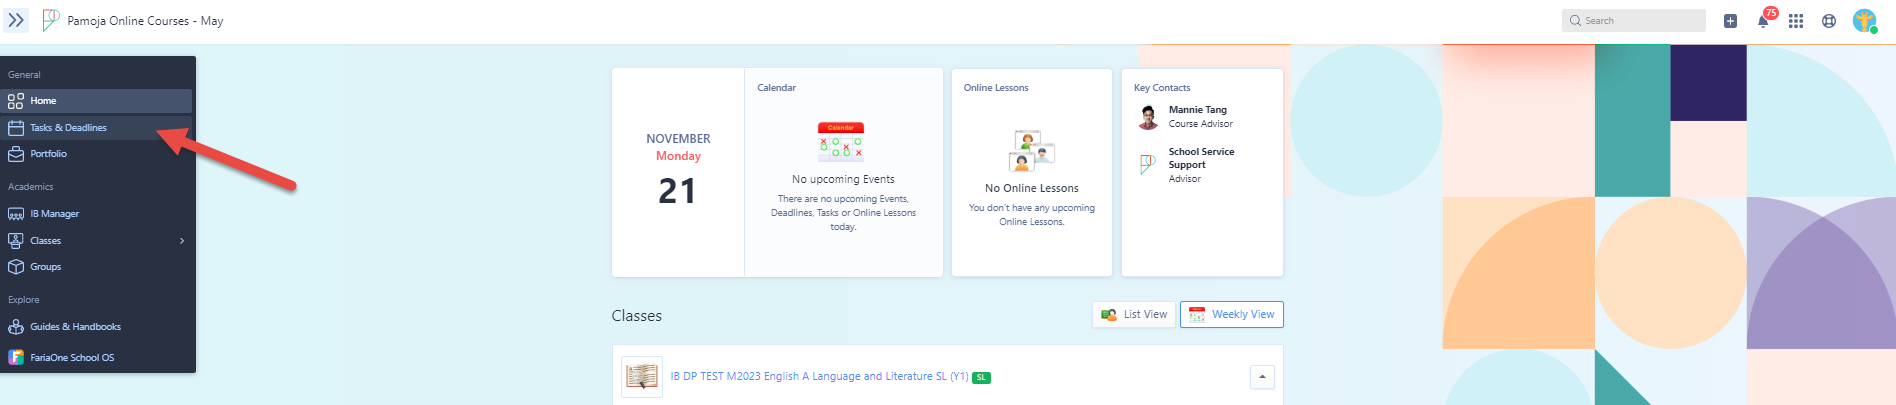Open Portfolio in the sidebar
Screen dimensions: 1896x405
[97, 154]
